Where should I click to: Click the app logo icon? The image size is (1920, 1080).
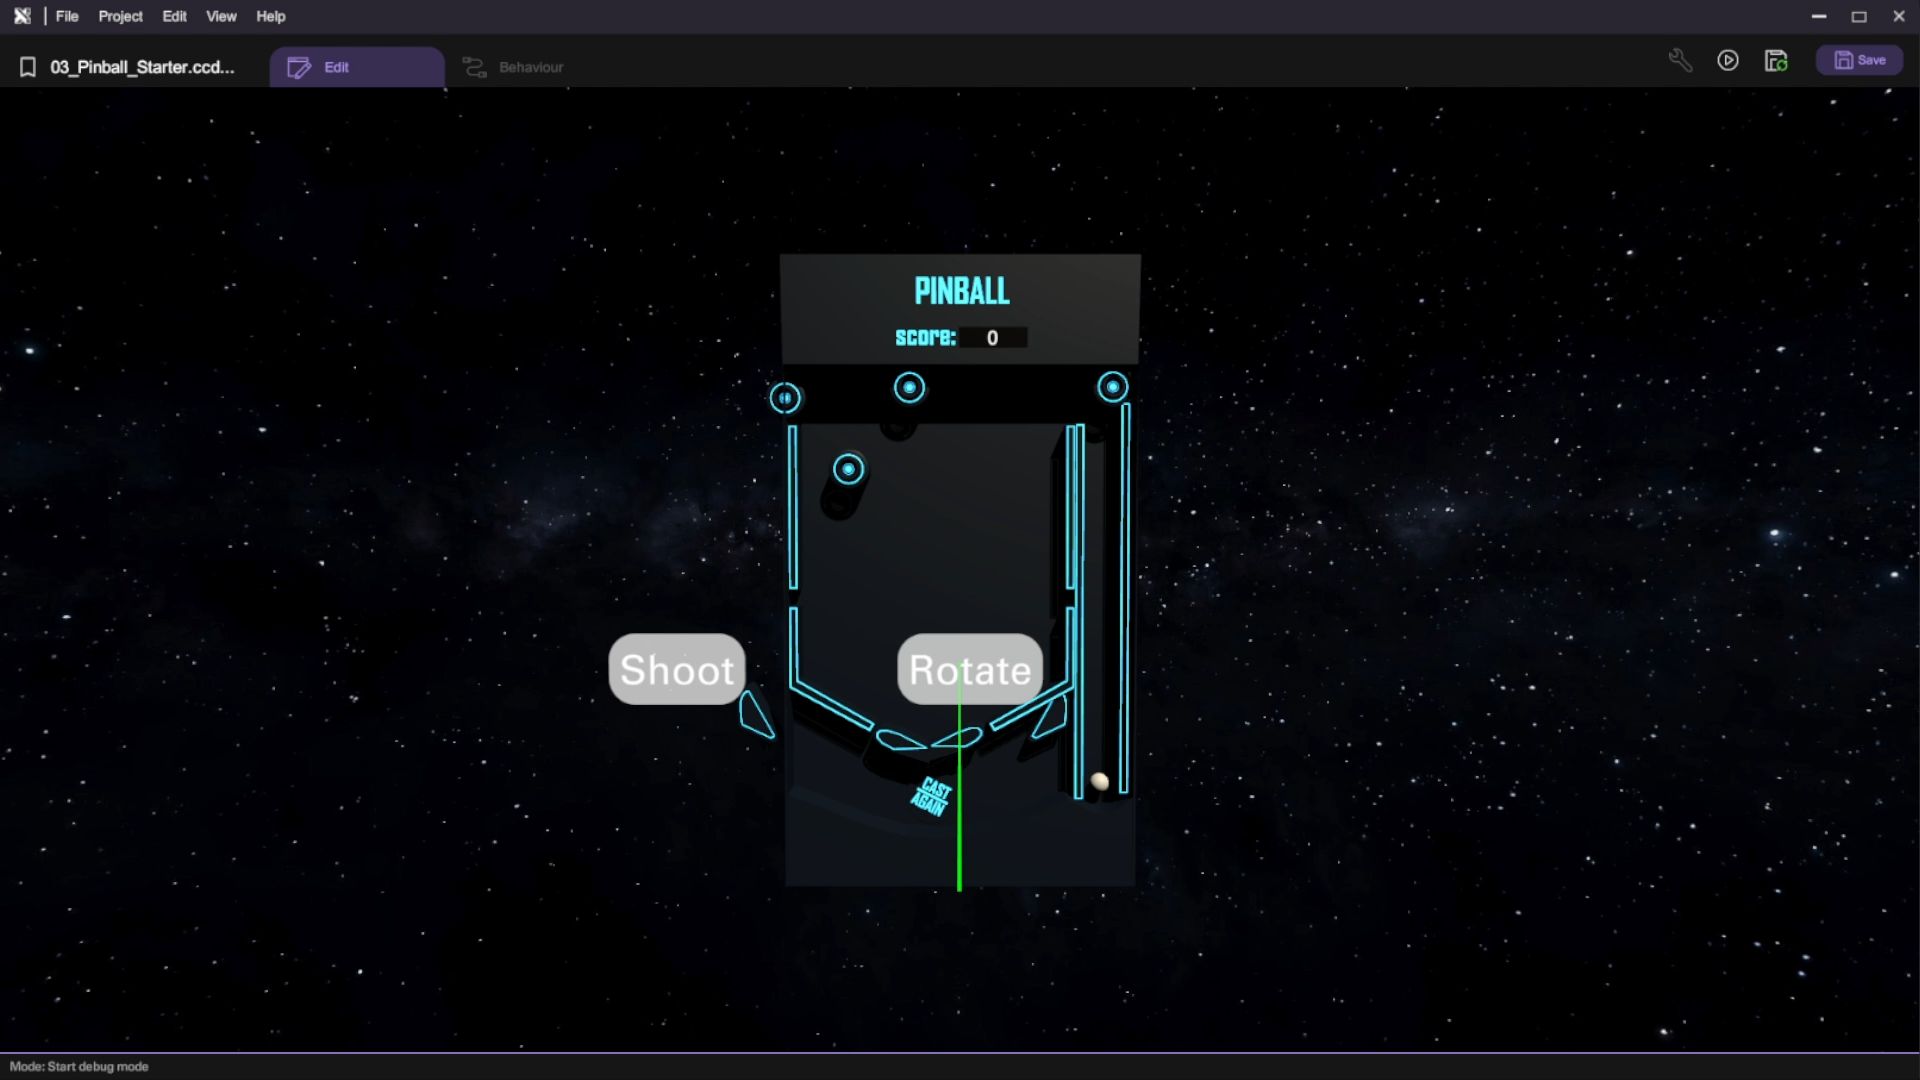[22, 16]
